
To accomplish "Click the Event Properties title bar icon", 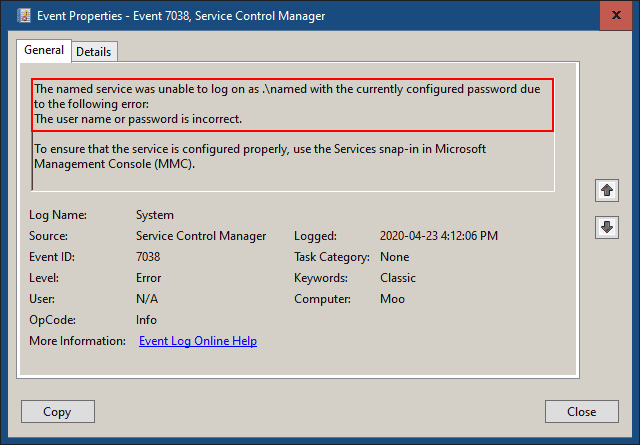I will 23,16.
